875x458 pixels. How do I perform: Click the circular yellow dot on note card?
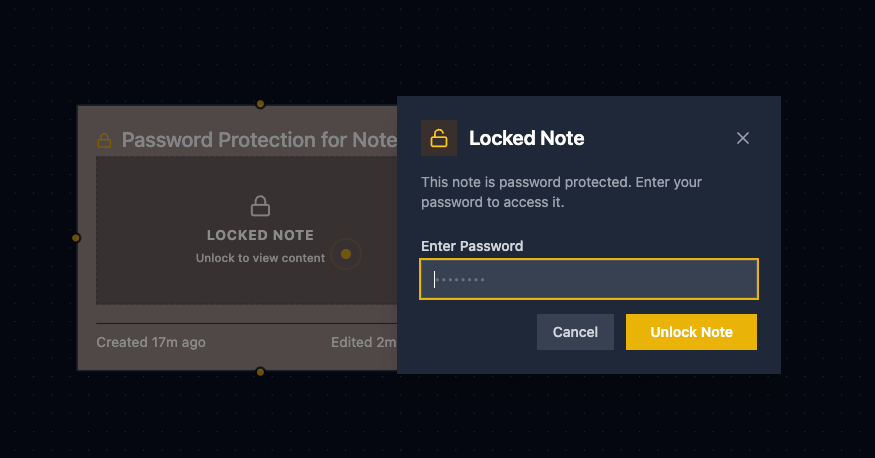click(x=346, y=254)
